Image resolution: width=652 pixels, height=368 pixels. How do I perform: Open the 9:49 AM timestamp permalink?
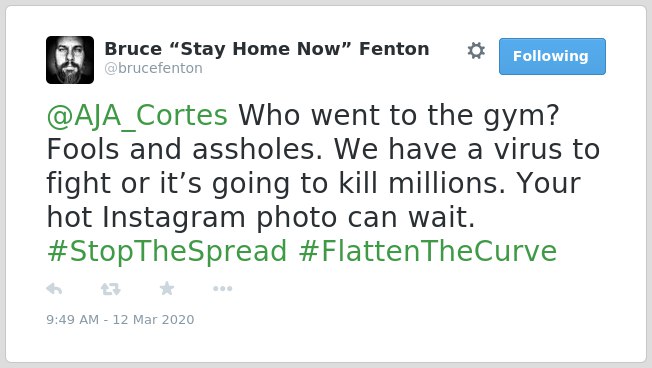pos(72,319)
